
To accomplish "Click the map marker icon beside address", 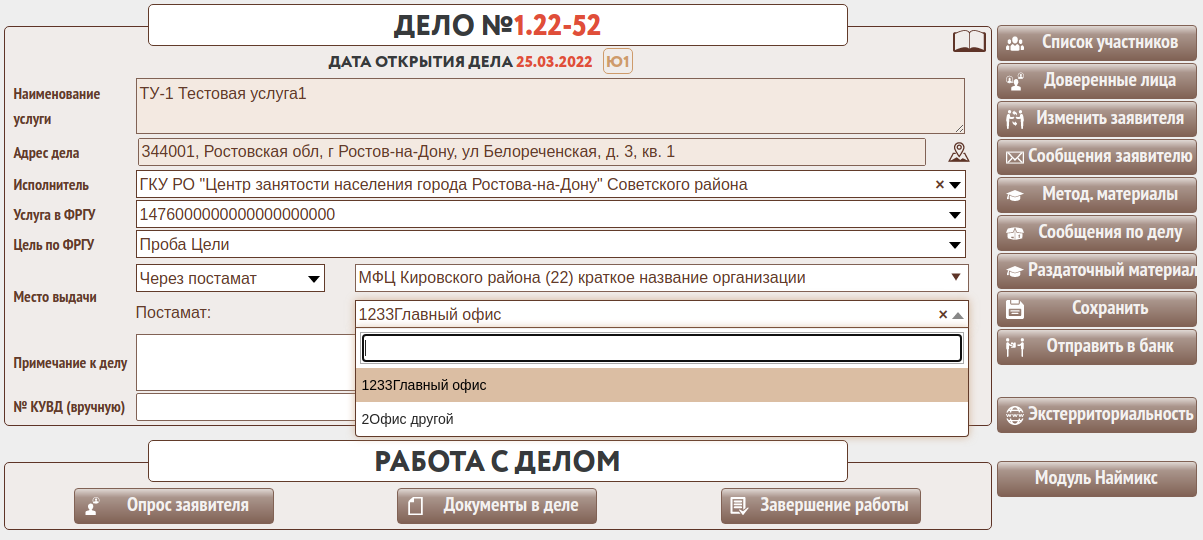I will pos(959,152).
